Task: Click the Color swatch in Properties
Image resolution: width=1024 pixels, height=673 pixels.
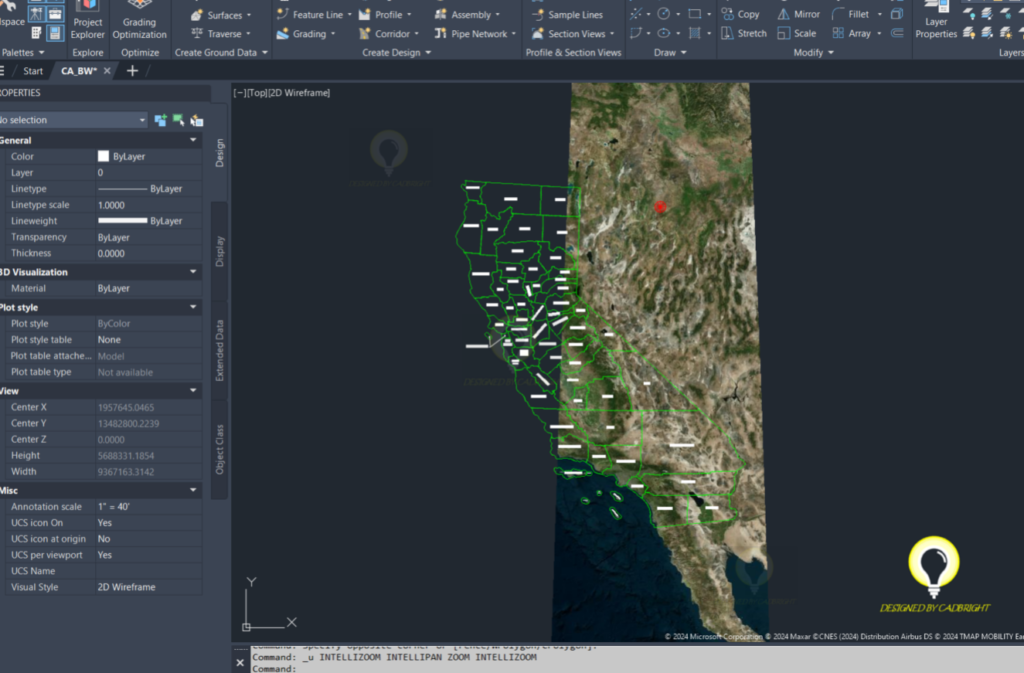Action: pos(101,156)
